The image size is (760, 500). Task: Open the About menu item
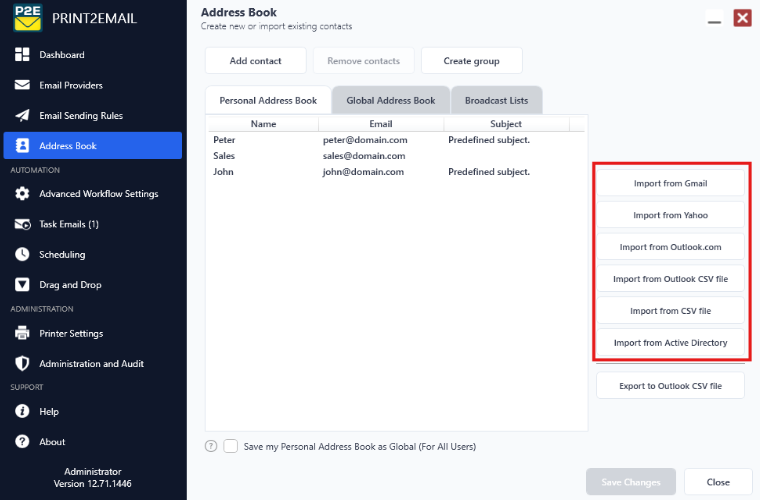pyautogui.click(x=52, y=441)
